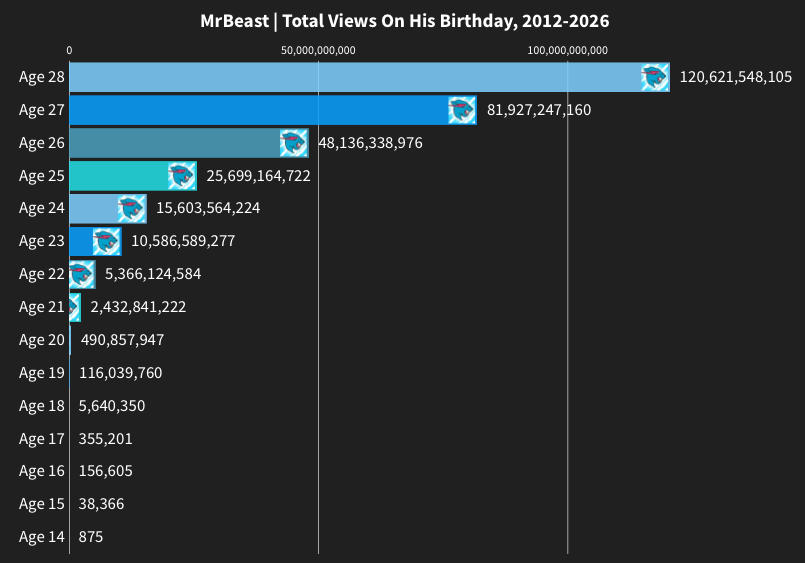Click the MrBeast logo on the Age 25 bar
Image resolution: width=805 pixels, height=563 pixels.
(182, 176)
